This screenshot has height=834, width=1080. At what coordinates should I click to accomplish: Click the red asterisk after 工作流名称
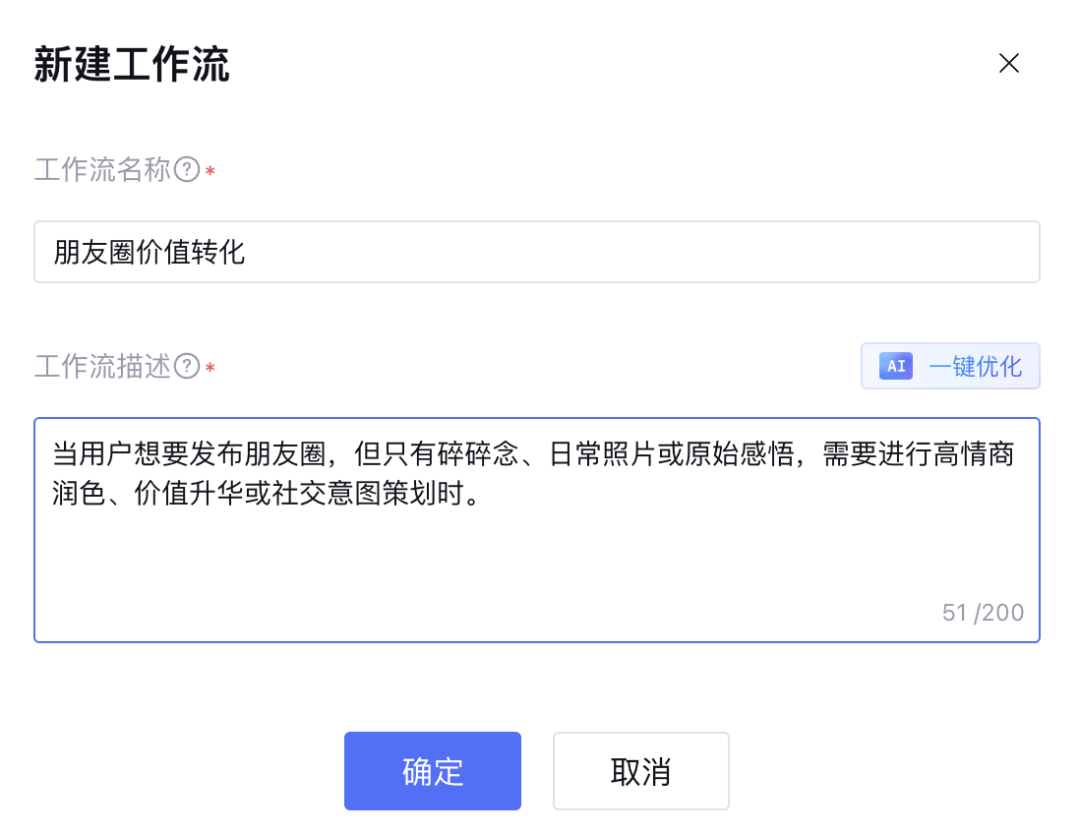pyautogui.click(x=210, y=172)
